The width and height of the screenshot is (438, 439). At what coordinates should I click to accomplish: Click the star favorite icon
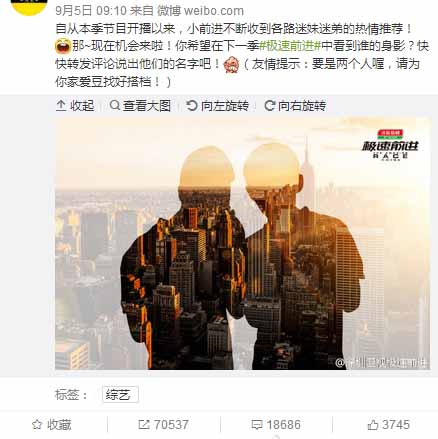[x=37, y=425]
